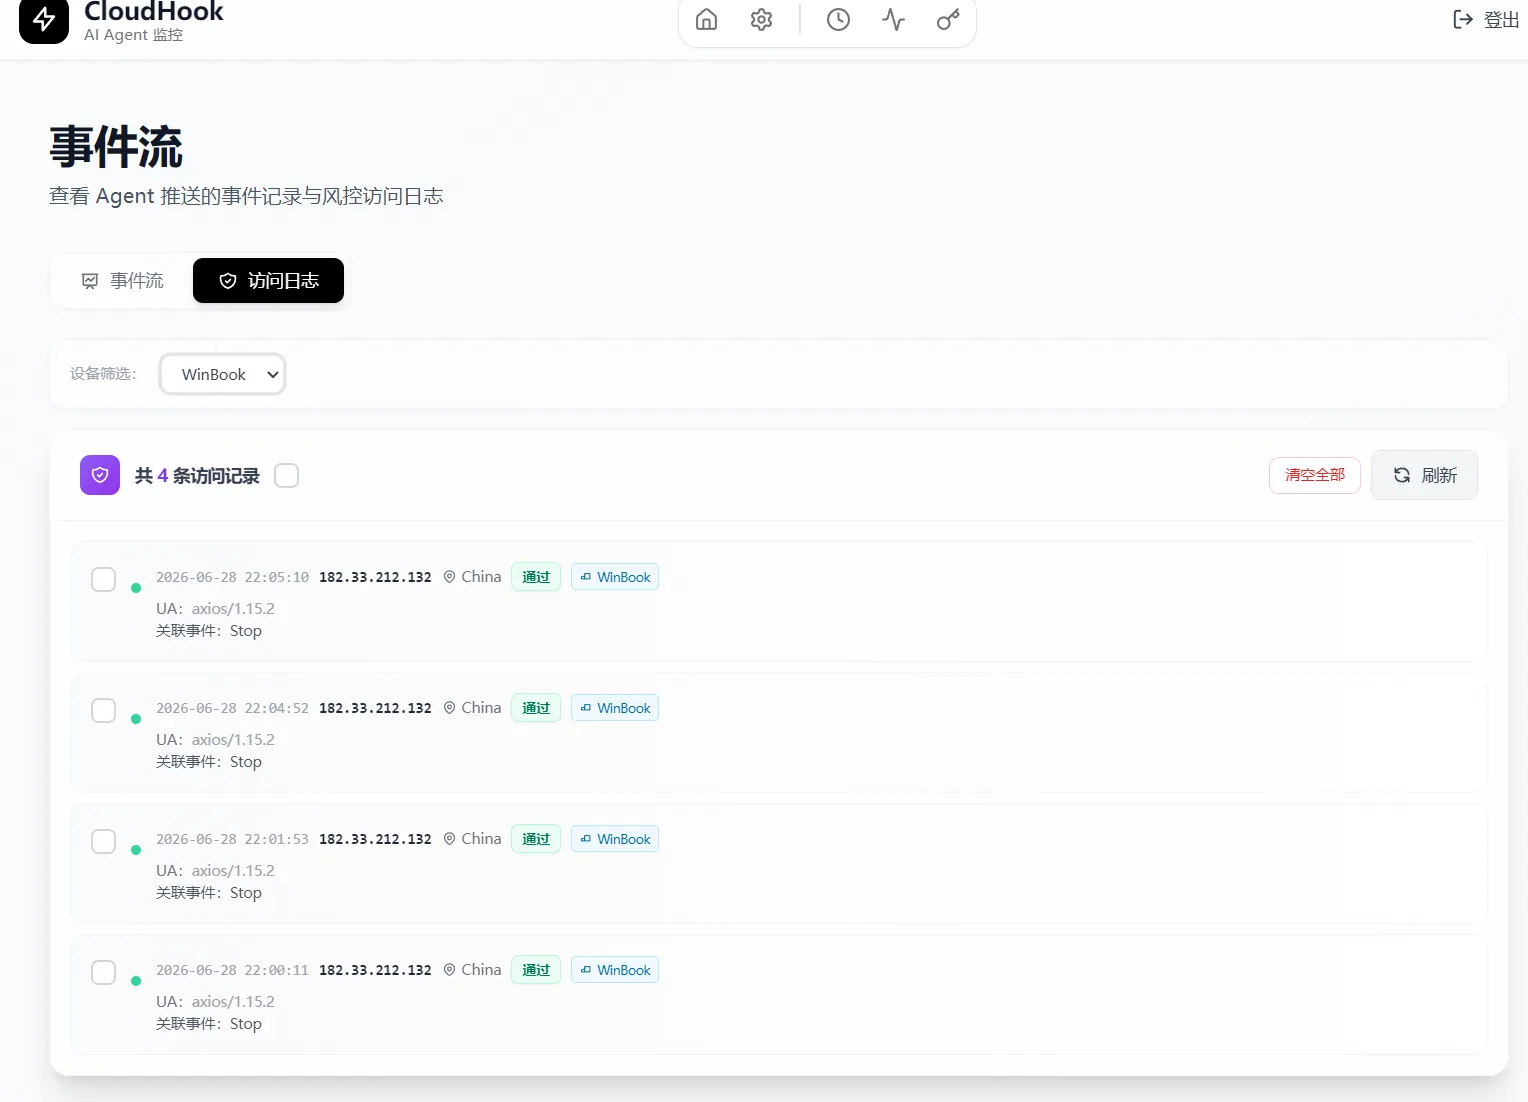Click the 通过 badge on the 22:01:53 record
This screenshot has height=1102, width=1528.
pyautogui.click(x=536, y=839)
